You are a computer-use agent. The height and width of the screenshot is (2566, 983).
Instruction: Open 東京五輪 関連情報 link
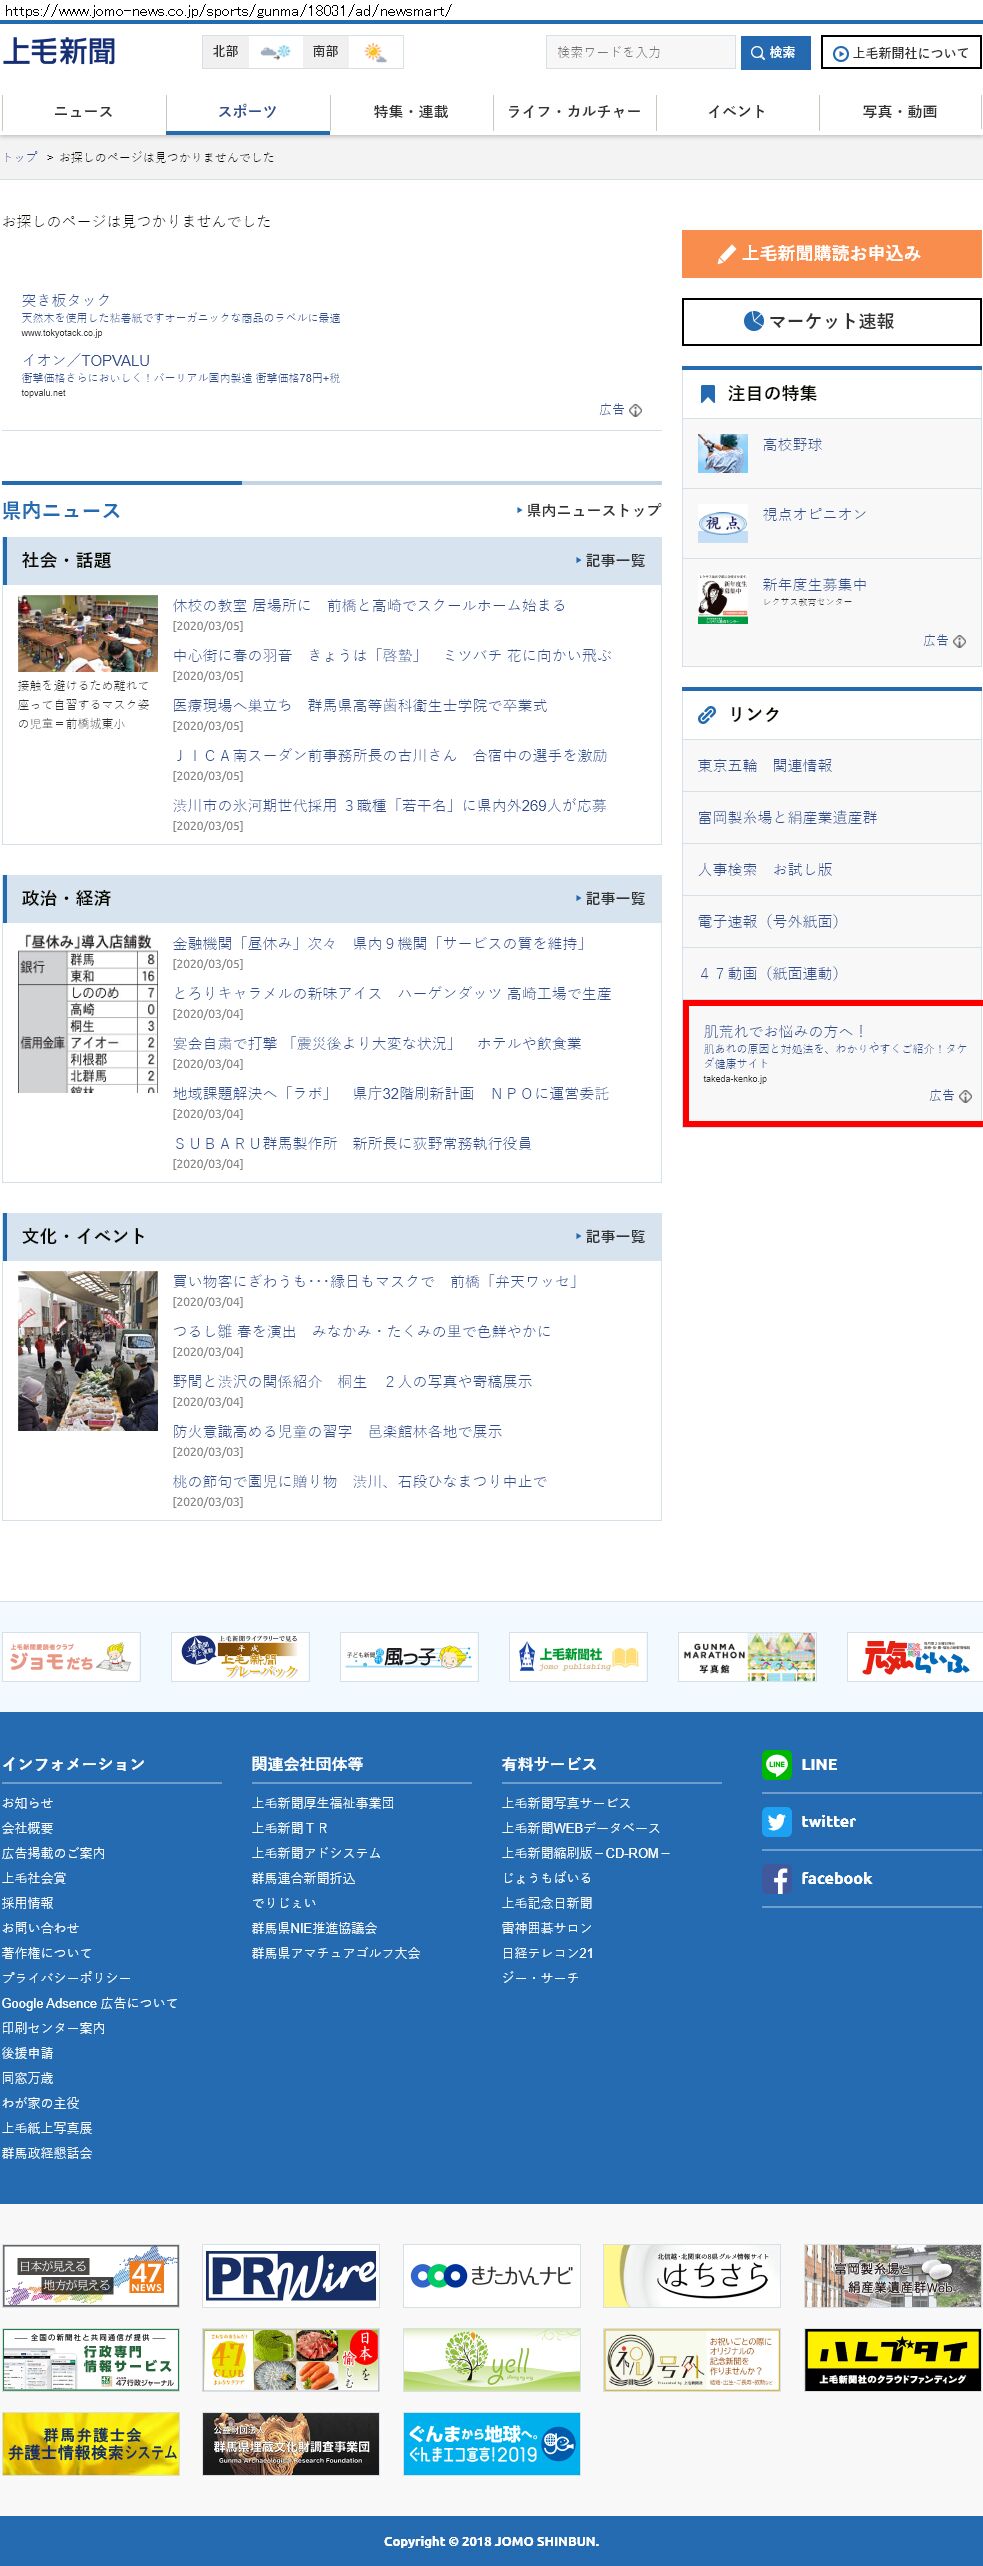tap(765, 766)
